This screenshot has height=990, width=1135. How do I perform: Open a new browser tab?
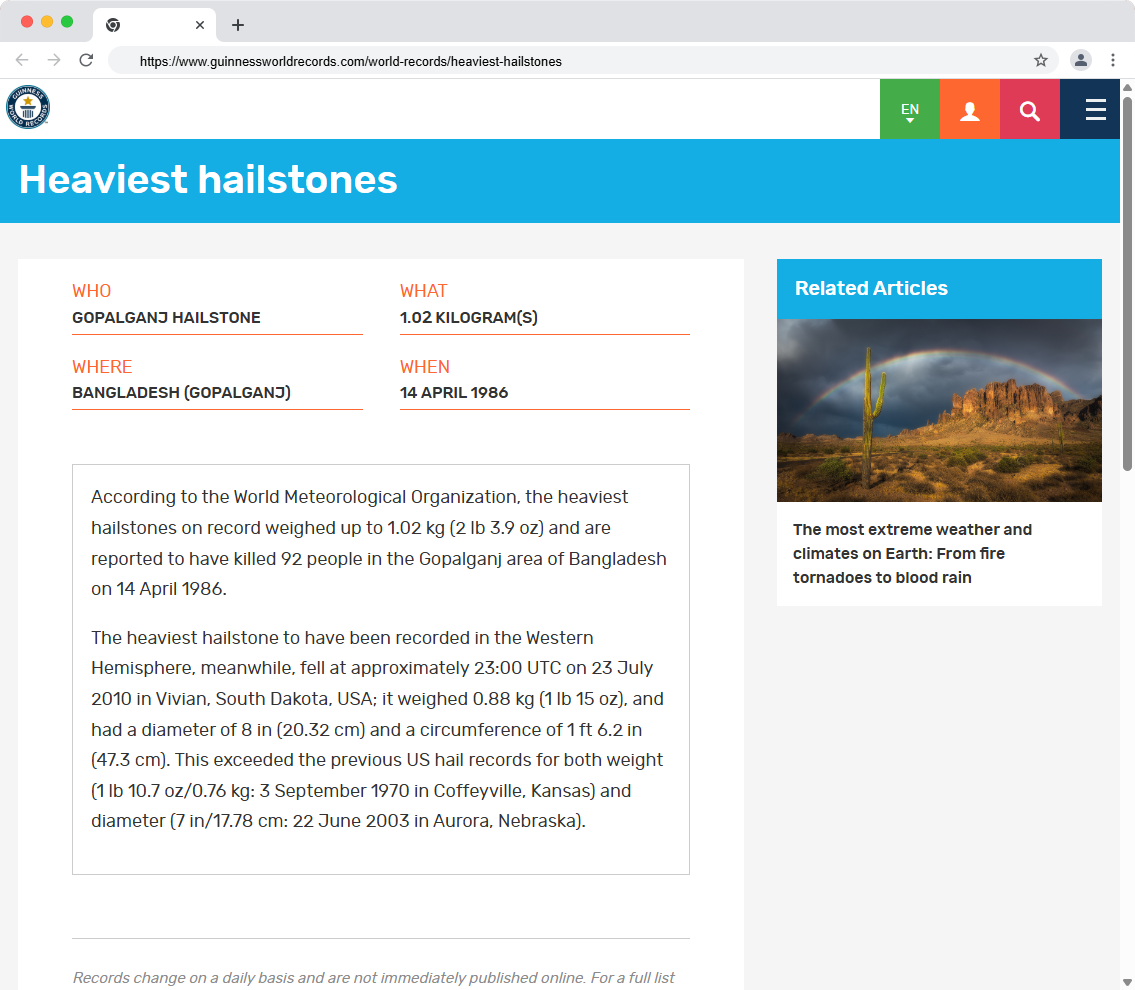[237, 25]
